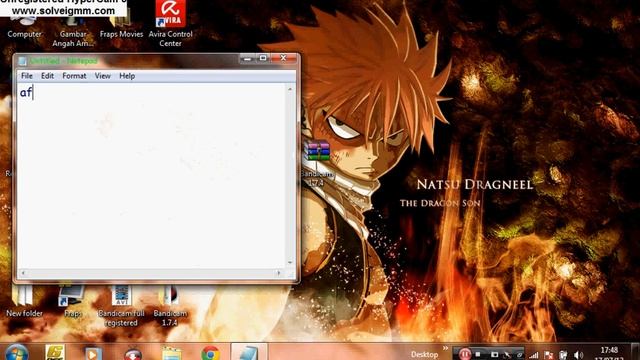Viewport: 640px width, 360px height.
Task: Open the Help menu in Notepad
Action: (x=127, y=76)
